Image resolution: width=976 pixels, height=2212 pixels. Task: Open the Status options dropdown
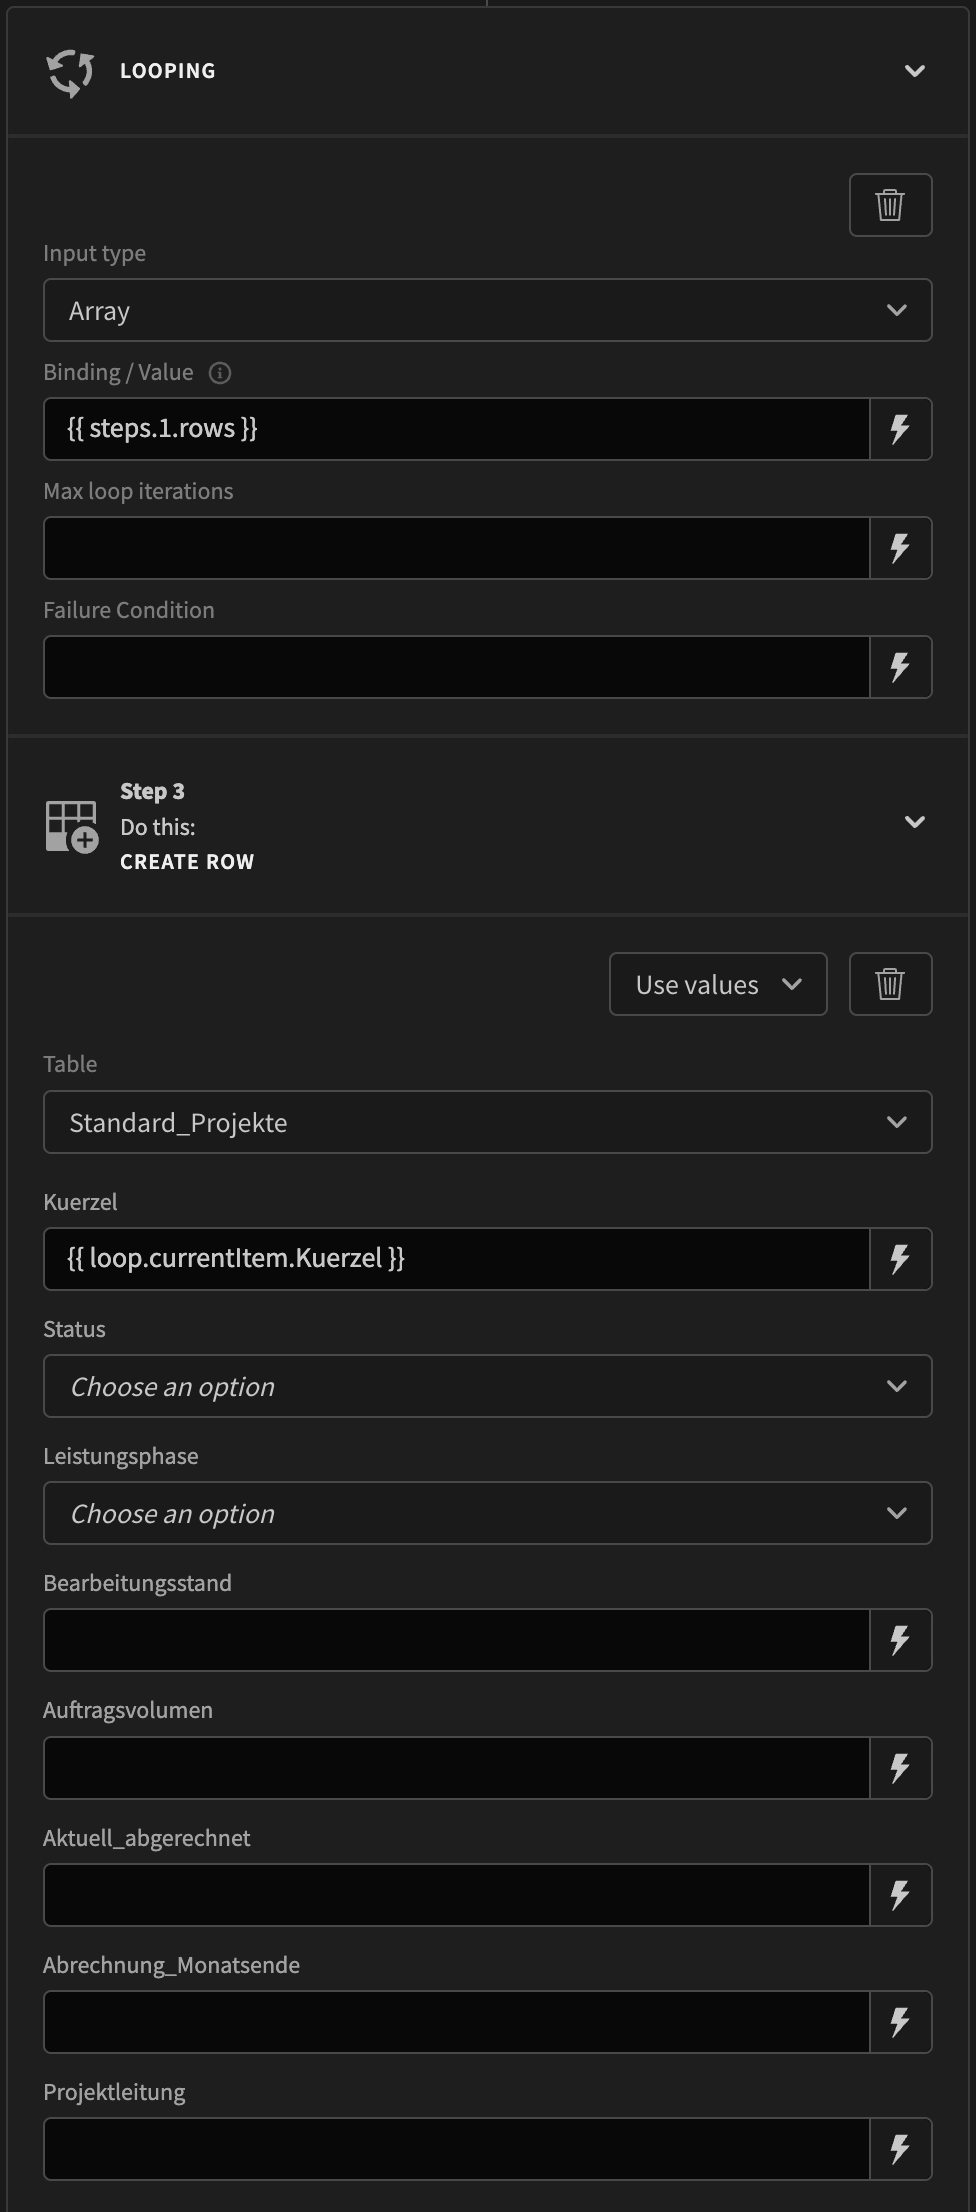click(x=487, y=1386)
